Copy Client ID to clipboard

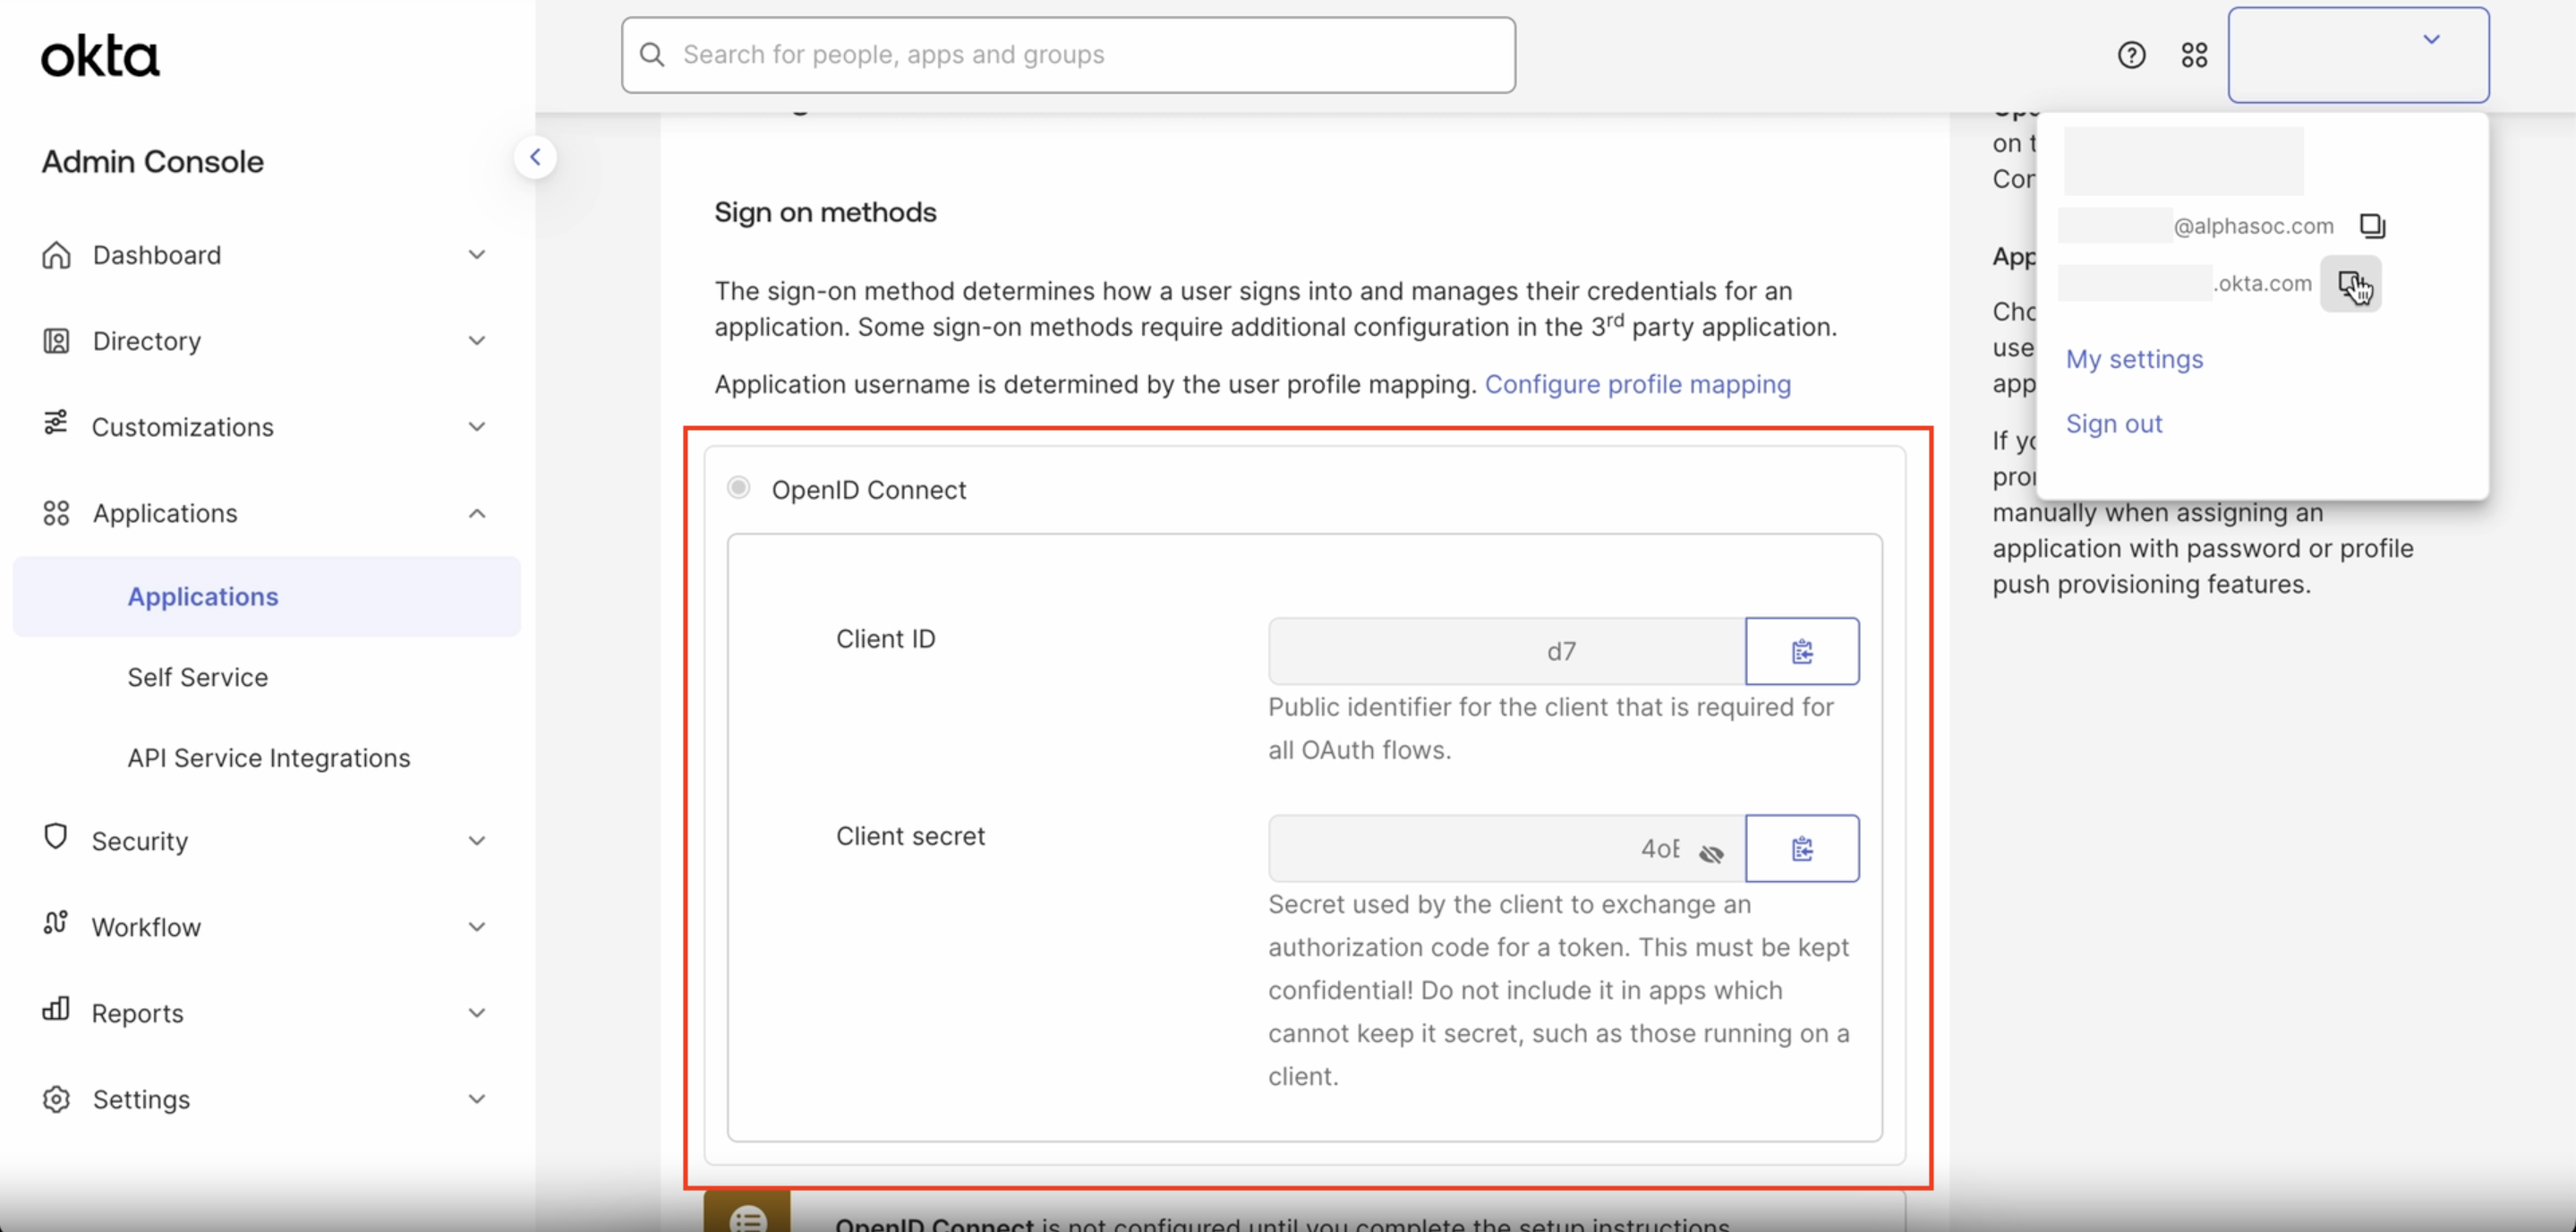tap(1801, 651)
